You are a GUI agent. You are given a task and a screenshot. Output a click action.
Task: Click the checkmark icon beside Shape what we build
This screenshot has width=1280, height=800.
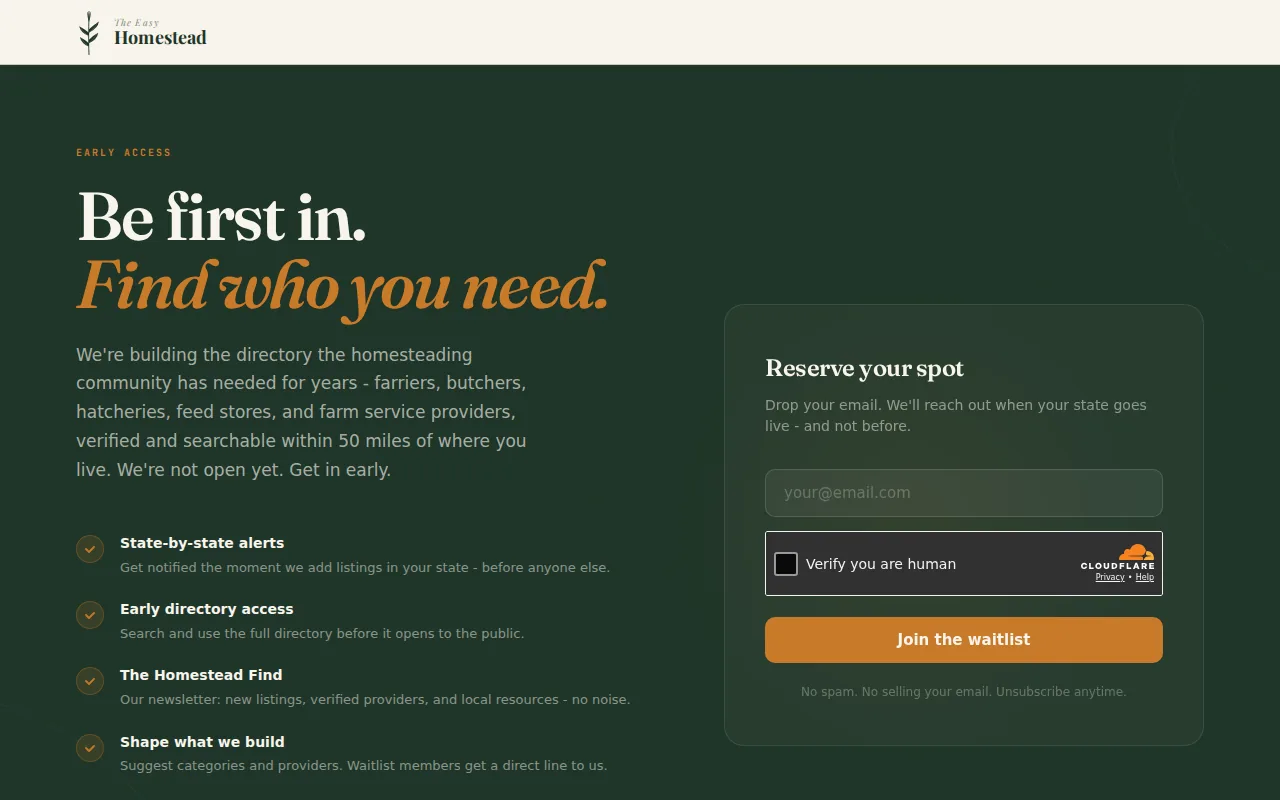click(90, 748)
